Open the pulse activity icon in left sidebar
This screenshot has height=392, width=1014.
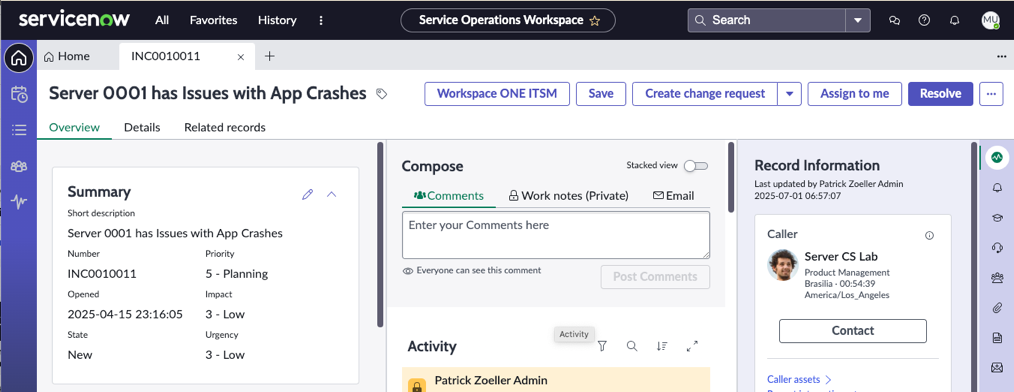click(x=19, y=202)
